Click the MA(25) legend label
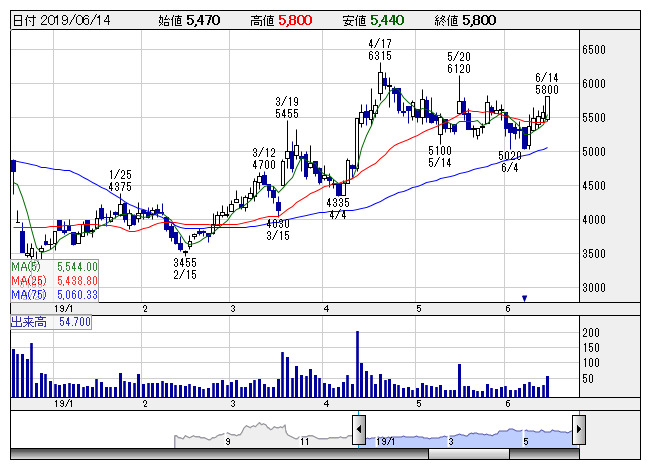652x469 pixels. coord(29,281)
